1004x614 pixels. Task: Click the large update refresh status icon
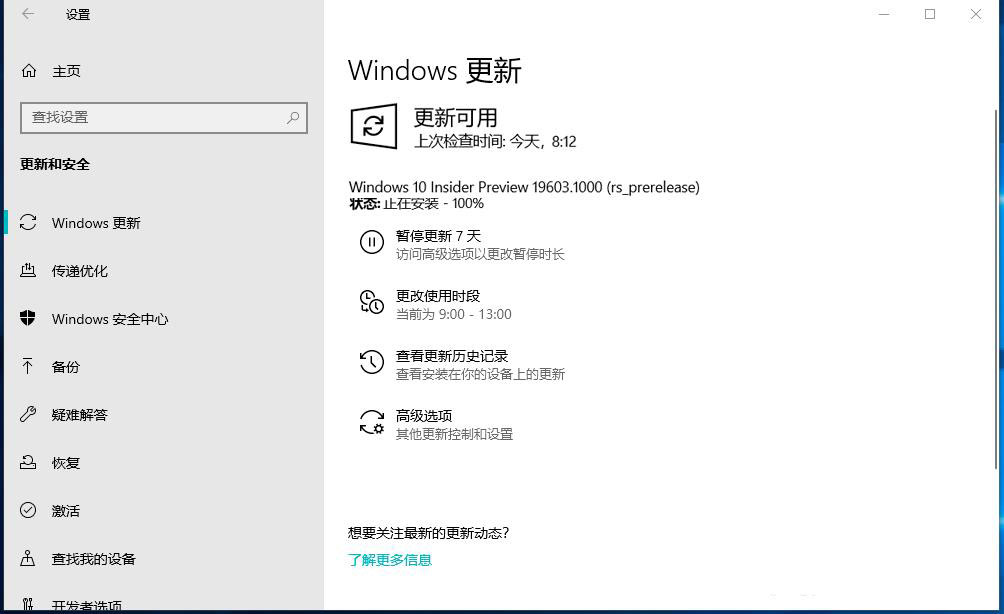click(374, 126)
